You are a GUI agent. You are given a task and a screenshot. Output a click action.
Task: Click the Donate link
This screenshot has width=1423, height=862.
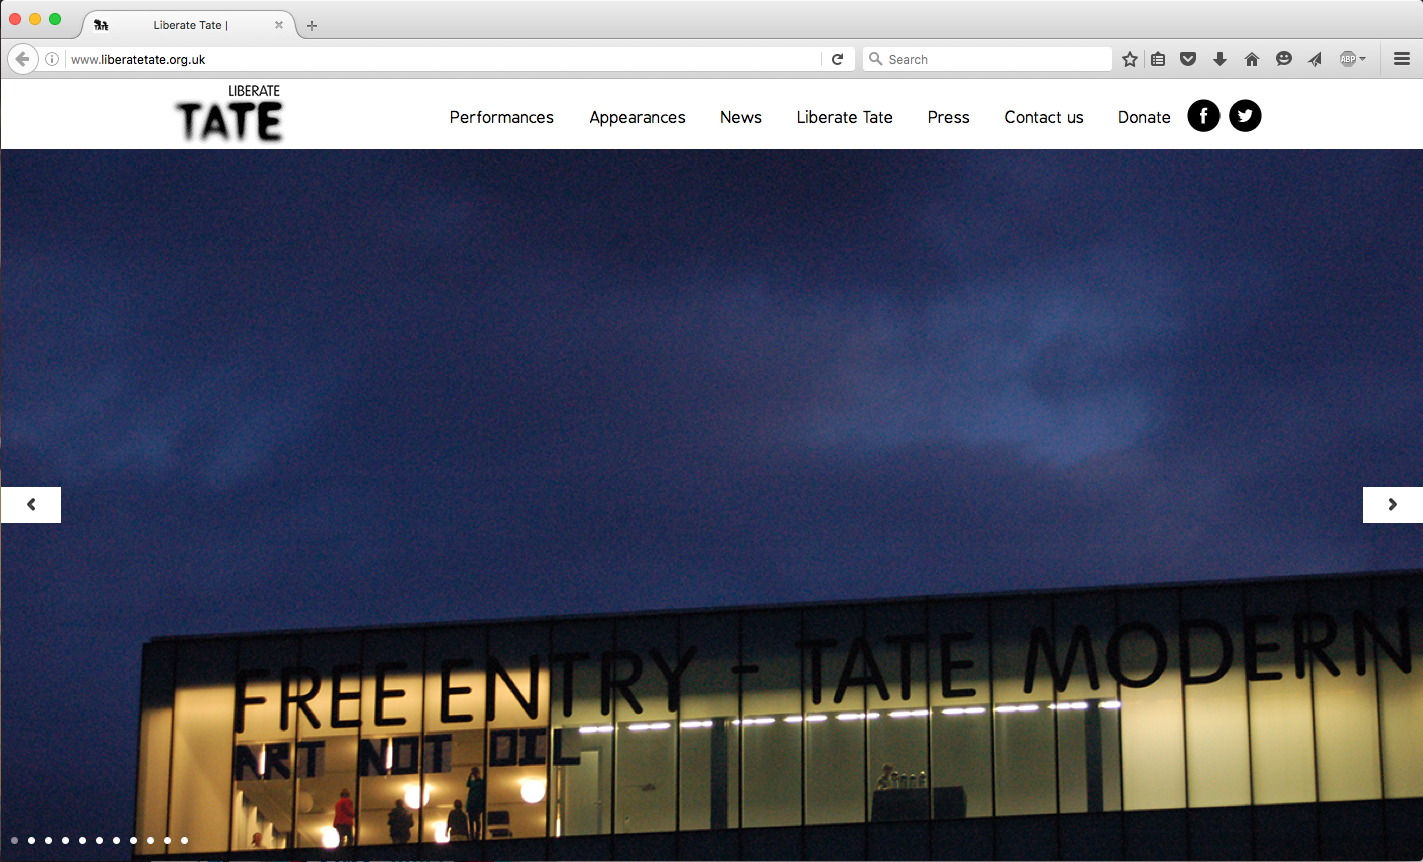(1144, 117)
